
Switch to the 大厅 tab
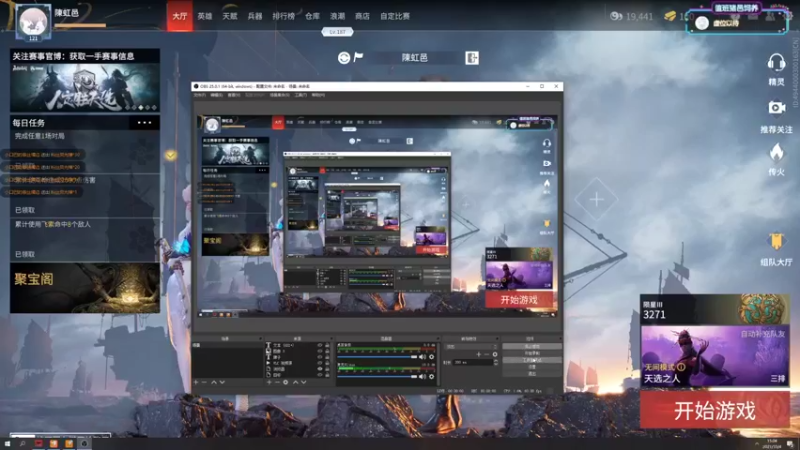[x=180, y=16]
